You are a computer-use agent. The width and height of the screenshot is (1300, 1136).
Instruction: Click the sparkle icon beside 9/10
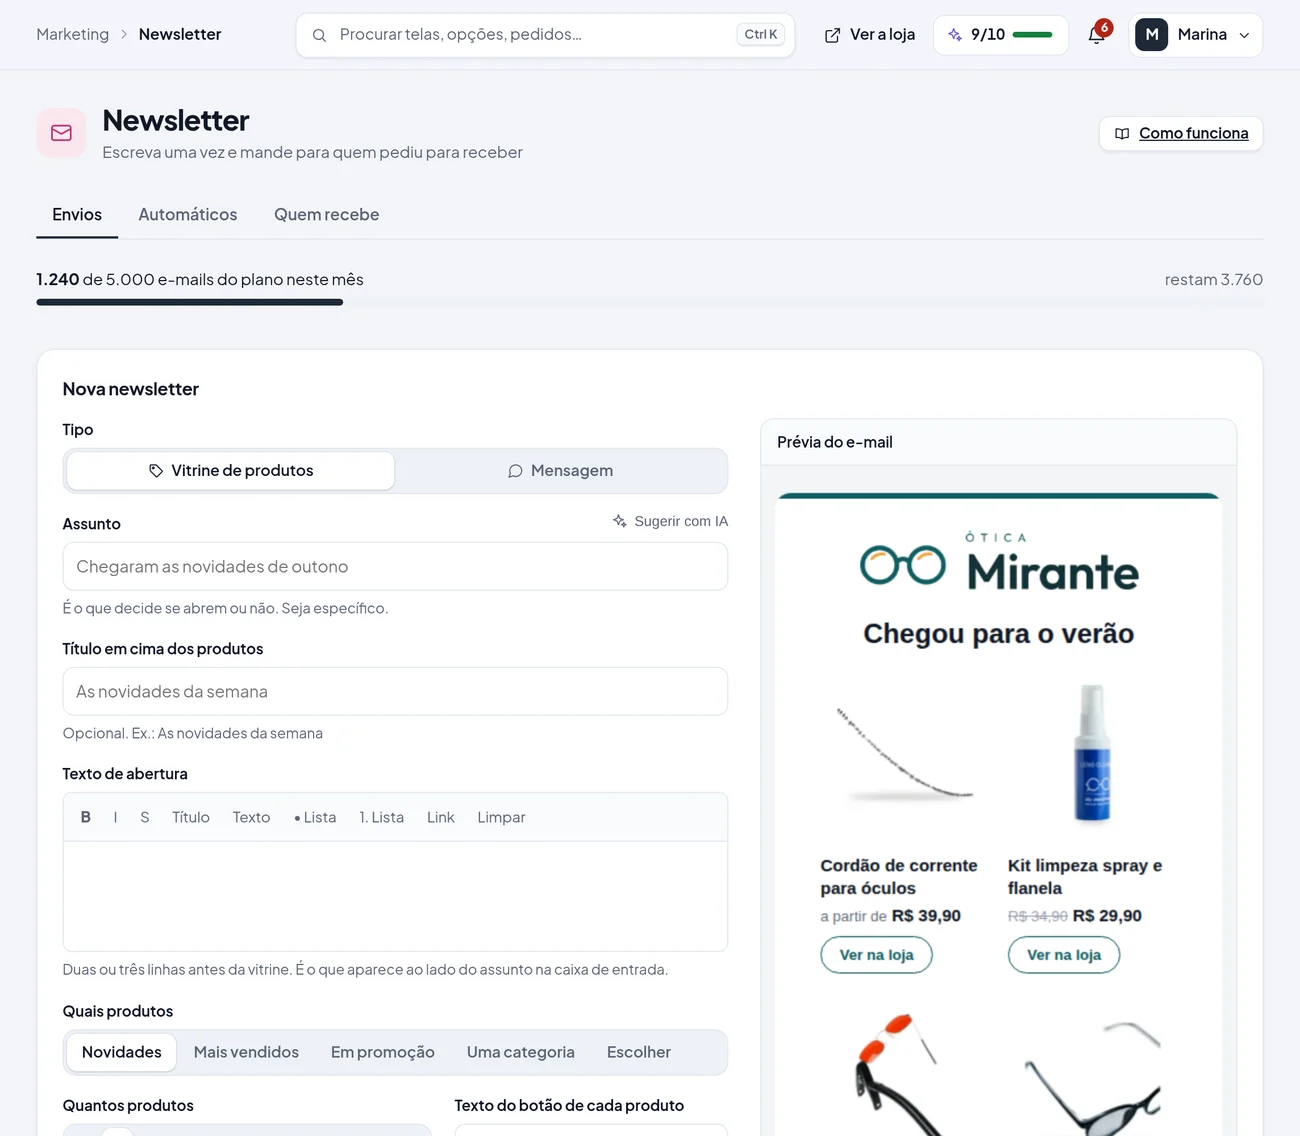955,35
